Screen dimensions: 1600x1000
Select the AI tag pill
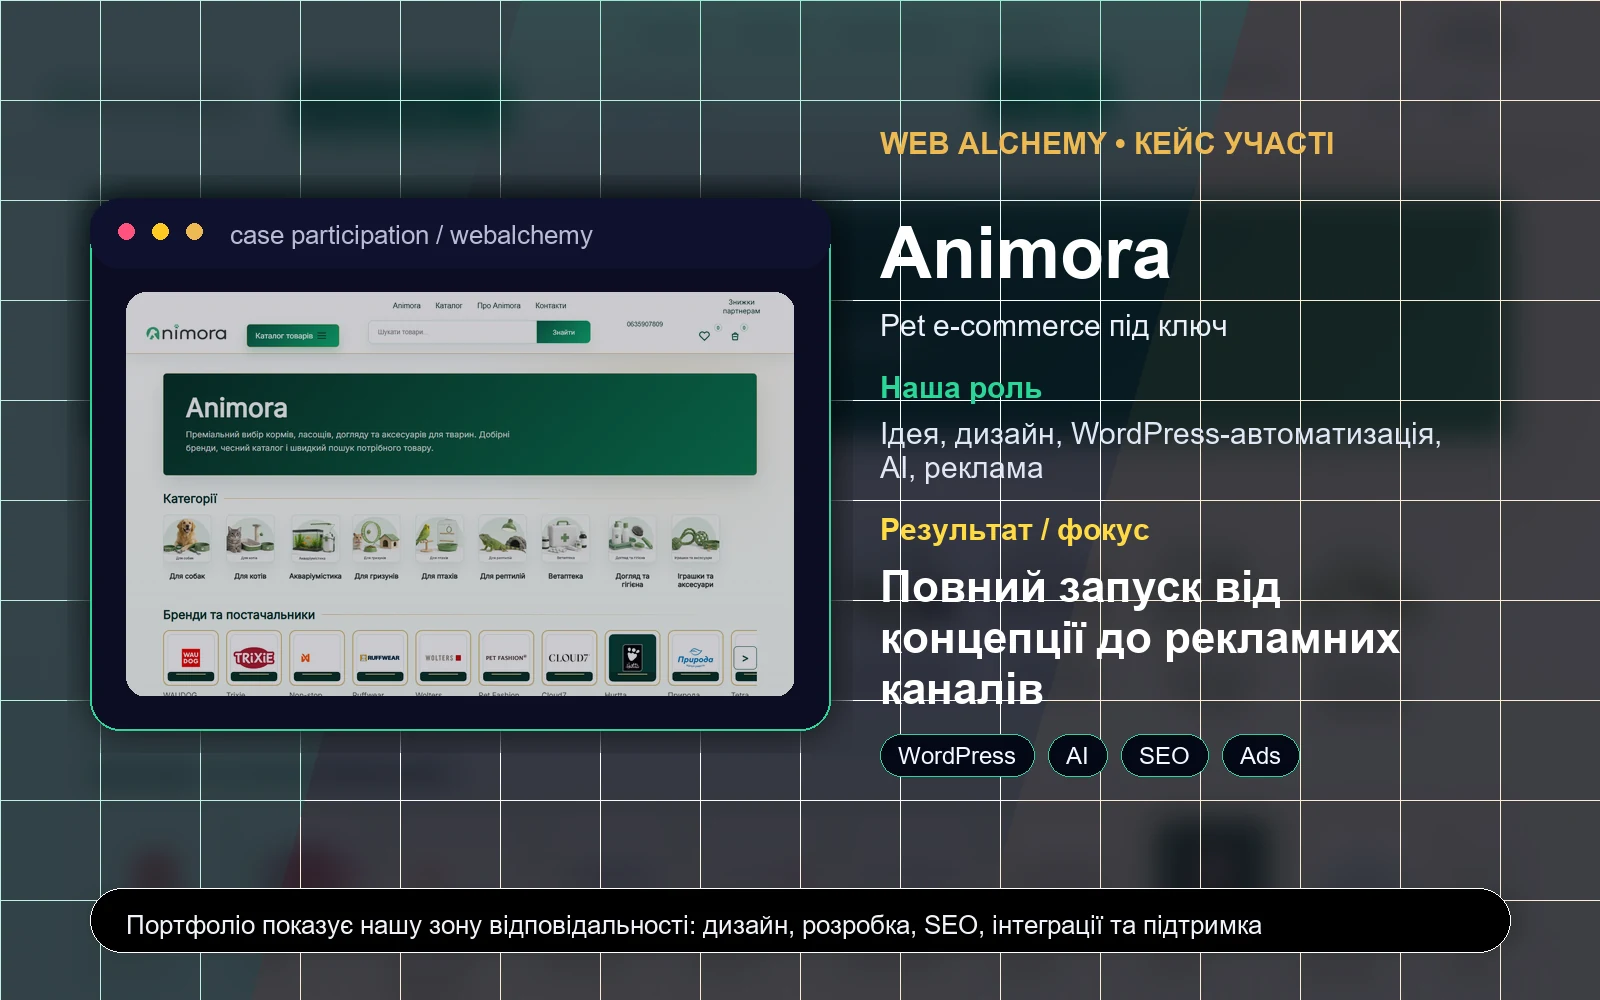[x=1077, y=756]
